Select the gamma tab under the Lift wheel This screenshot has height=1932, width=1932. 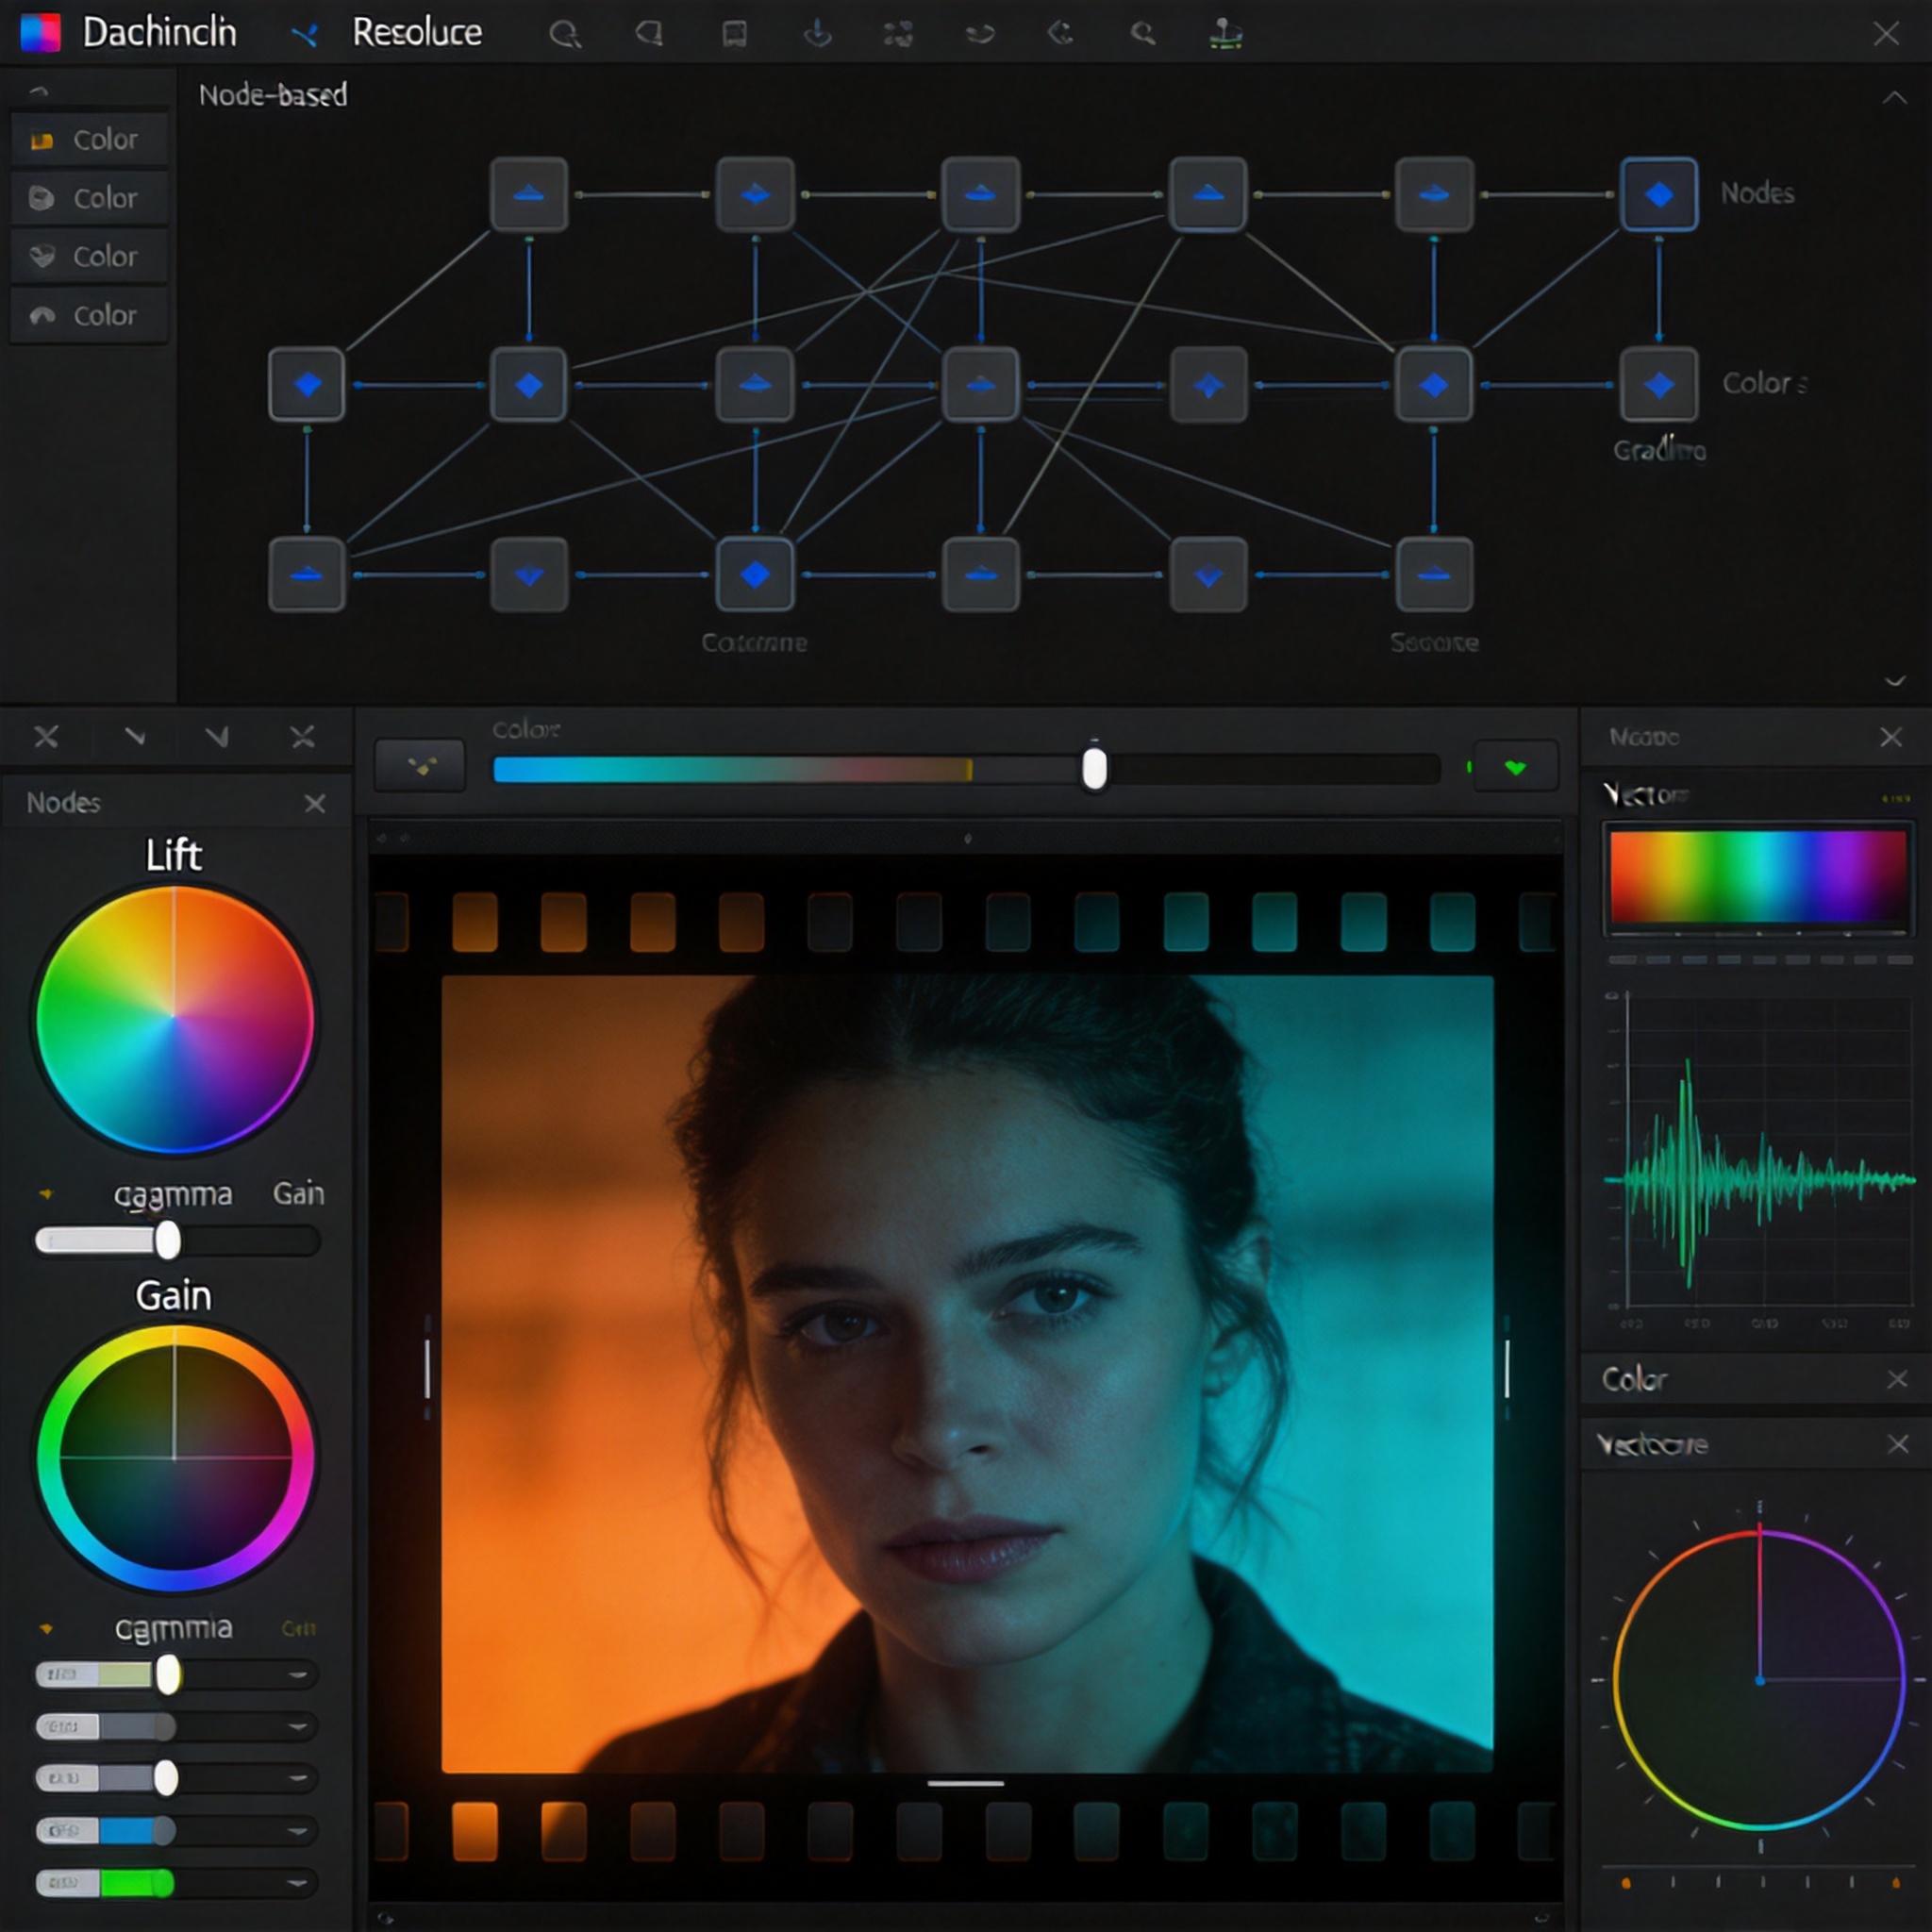(172, 1194)
